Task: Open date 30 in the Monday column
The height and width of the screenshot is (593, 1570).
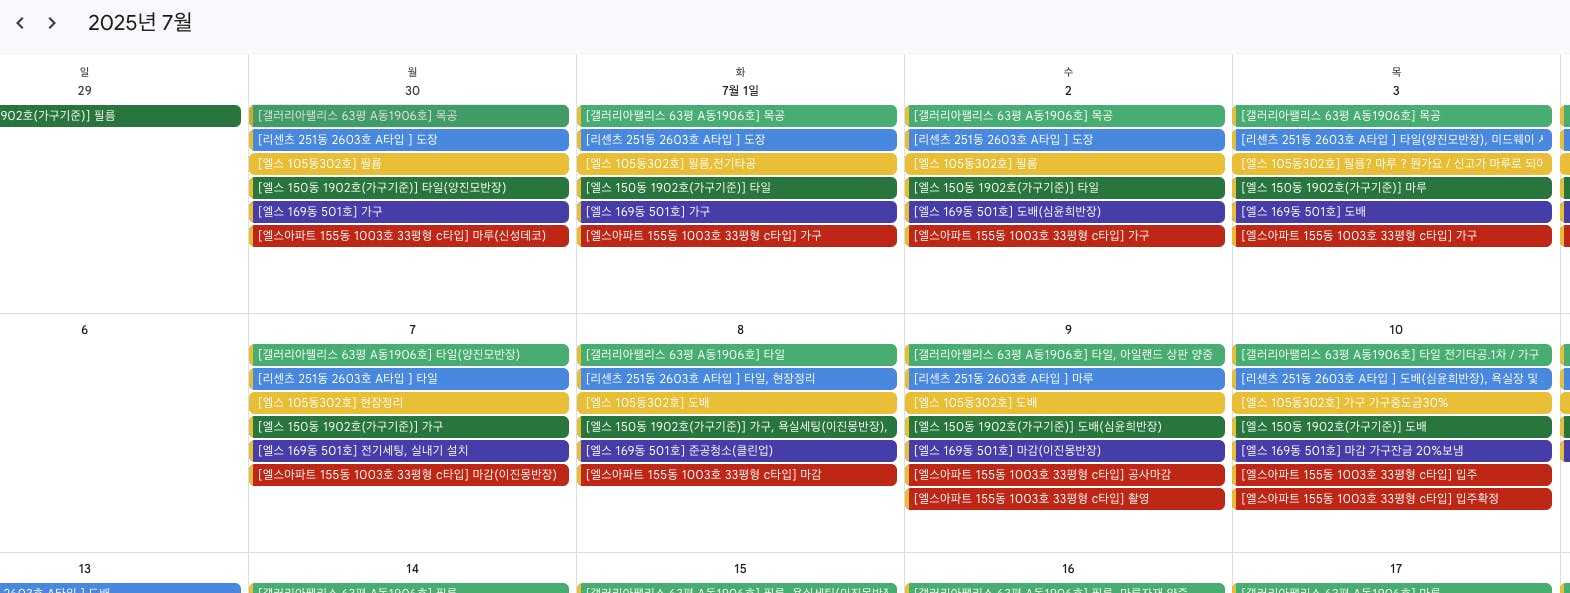Action: click(x=412, y=90)
